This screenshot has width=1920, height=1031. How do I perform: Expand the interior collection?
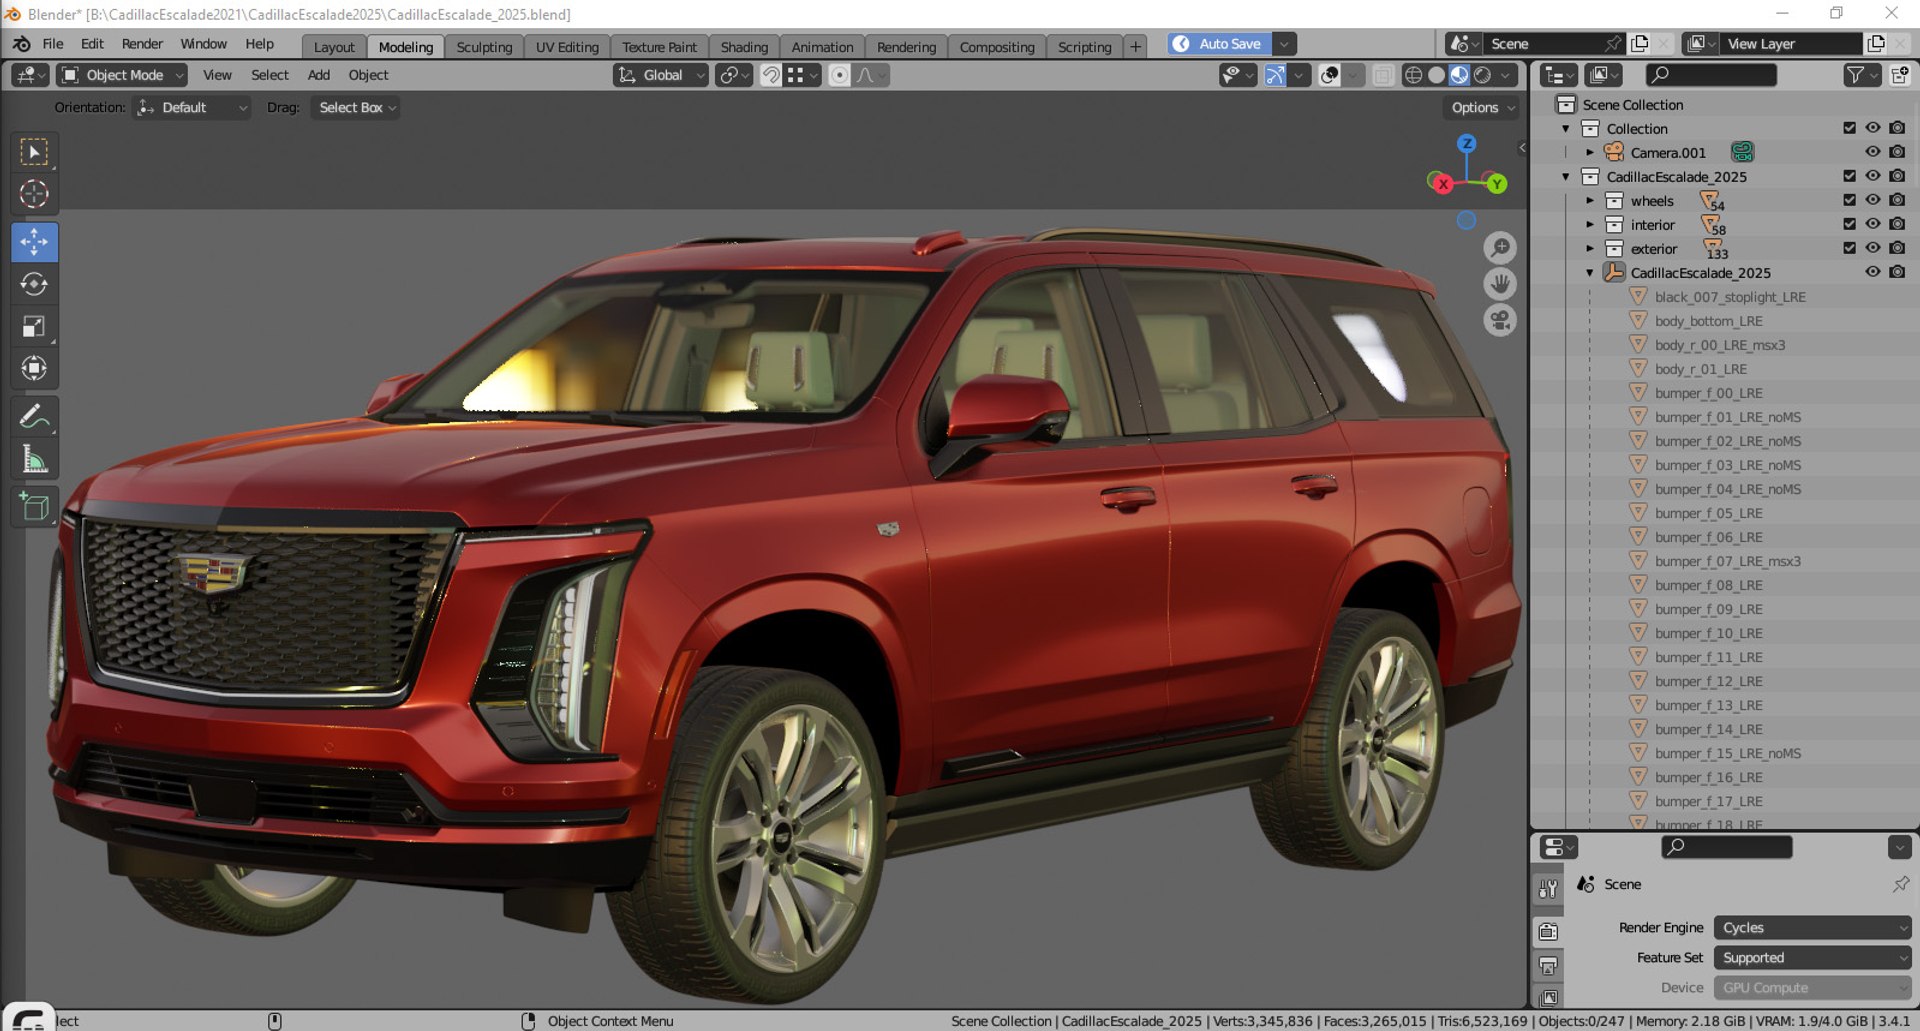1590,225
